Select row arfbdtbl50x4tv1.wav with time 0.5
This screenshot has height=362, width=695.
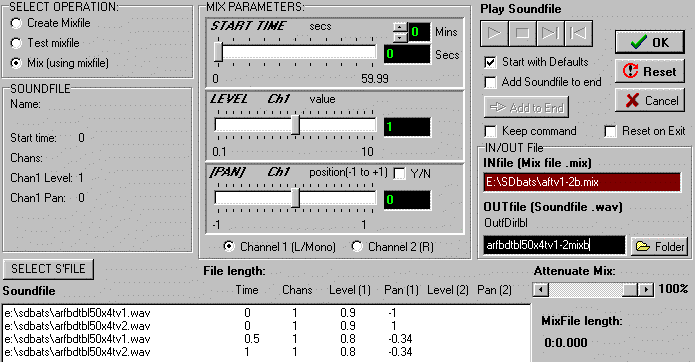pos(266,339)
